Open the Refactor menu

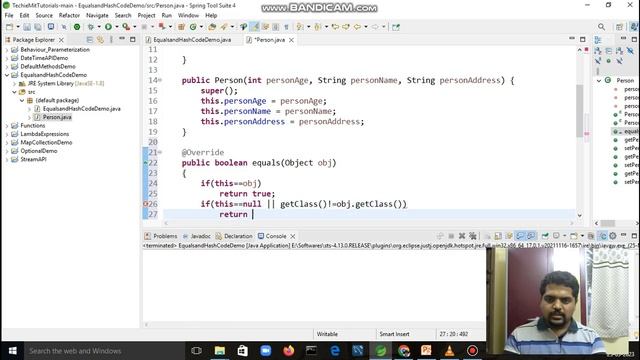point(69,15)
